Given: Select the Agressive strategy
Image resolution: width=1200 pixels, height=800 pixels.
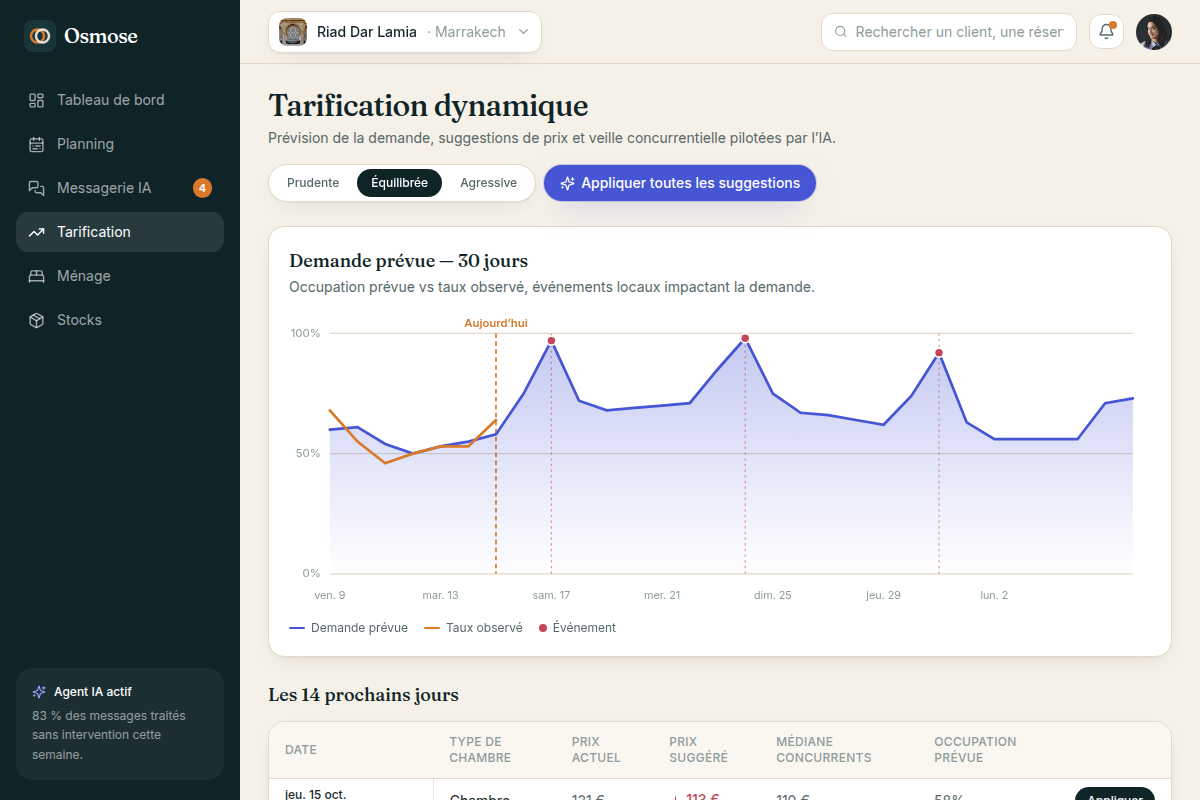Looking at the screenshot, I should 488,183.
